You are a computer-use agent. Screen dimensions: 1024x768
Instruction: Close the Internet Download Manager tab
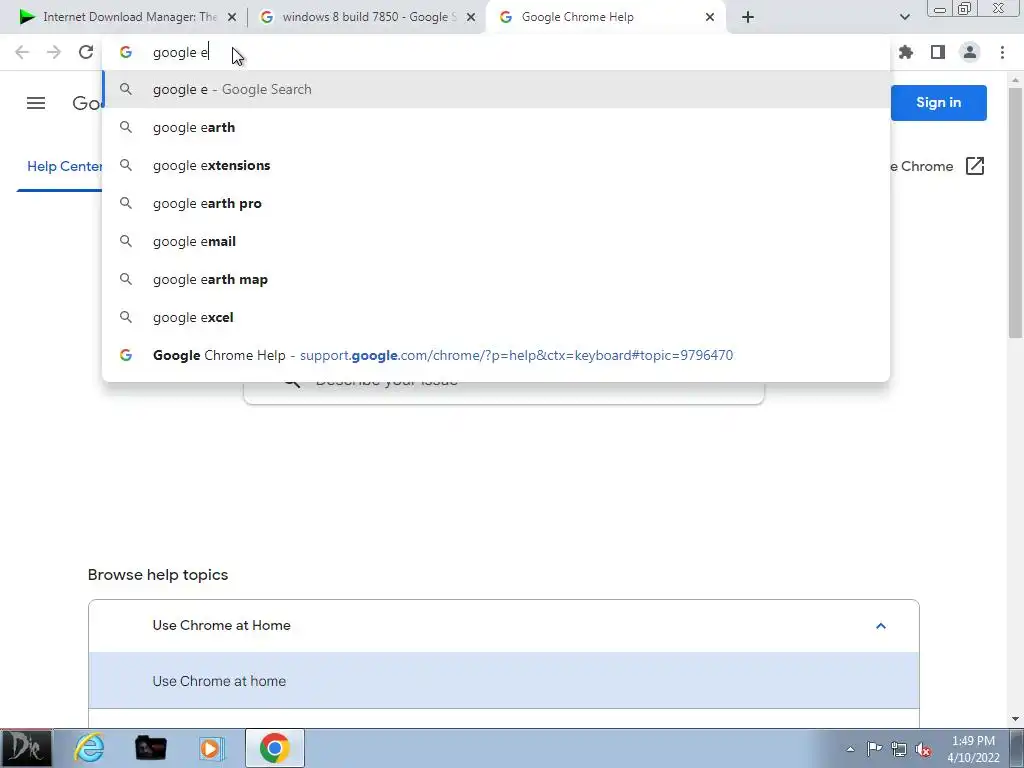coord(232,18)
